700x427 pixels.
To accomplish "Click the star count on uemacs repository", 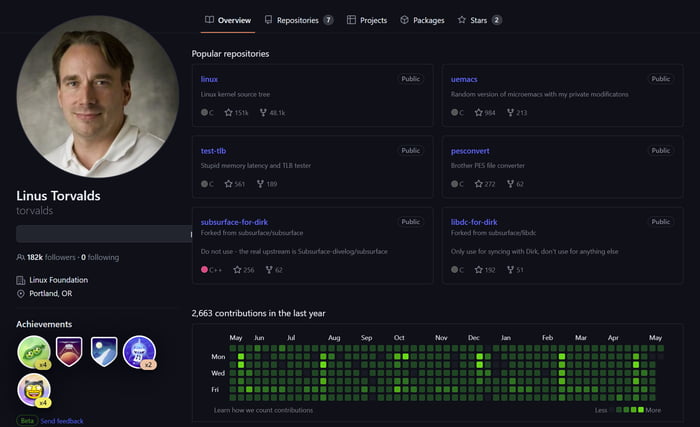I will (484, 113).
